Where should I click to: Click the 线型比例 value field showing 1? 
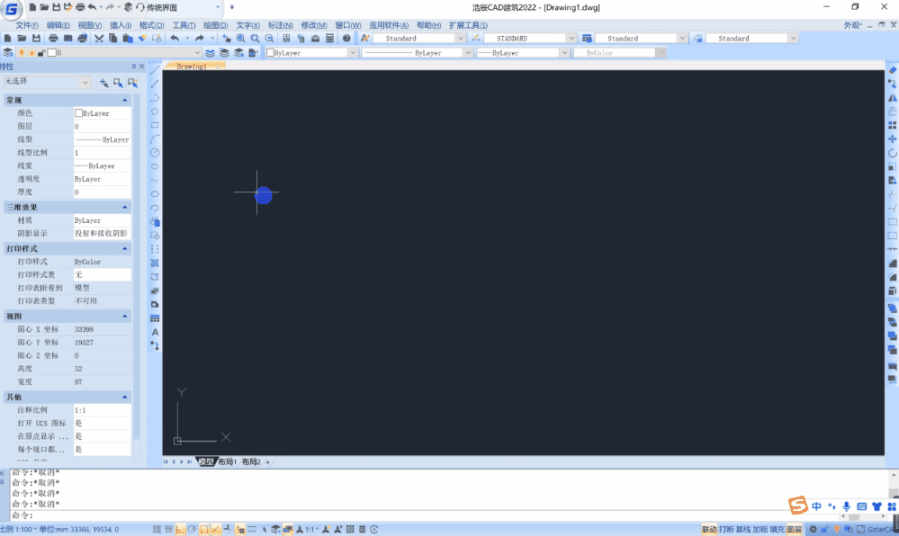click(101, 152)
